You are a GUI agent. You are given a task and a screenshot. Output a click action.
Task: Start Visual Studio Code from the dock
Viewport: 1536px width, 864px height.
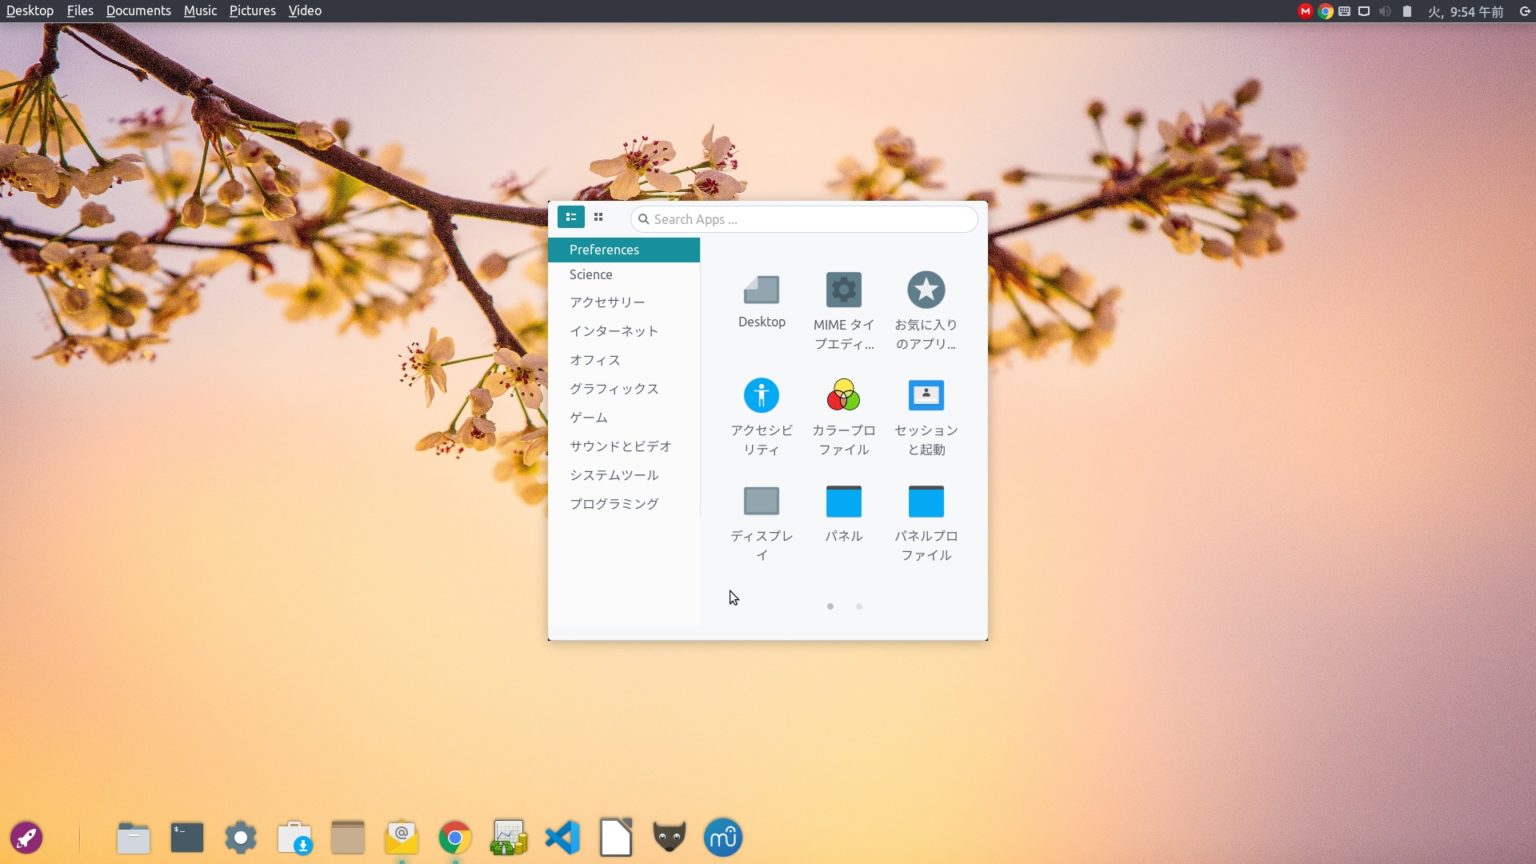562,837
